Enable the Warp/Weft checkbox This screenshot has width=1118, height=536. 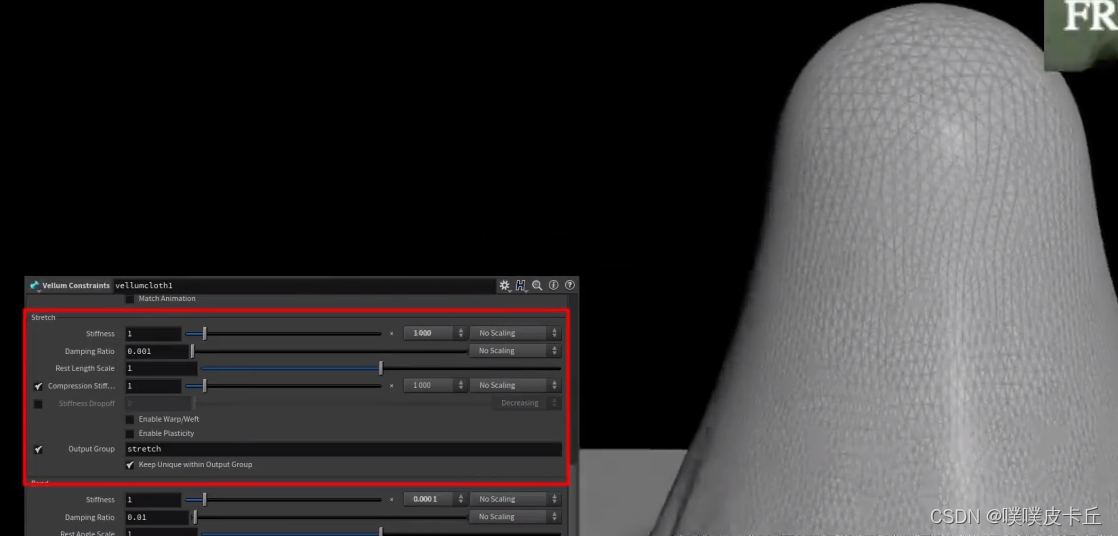pos(130,419)
